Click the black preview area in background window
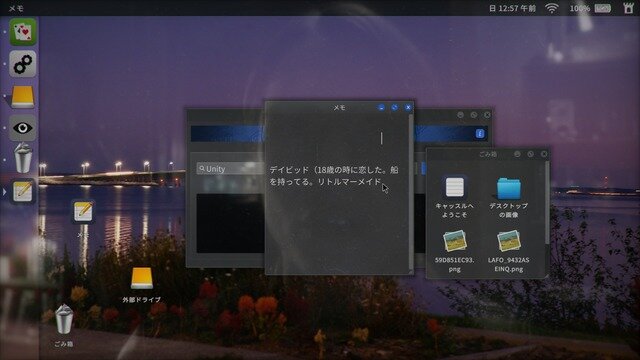 point(231,223)
